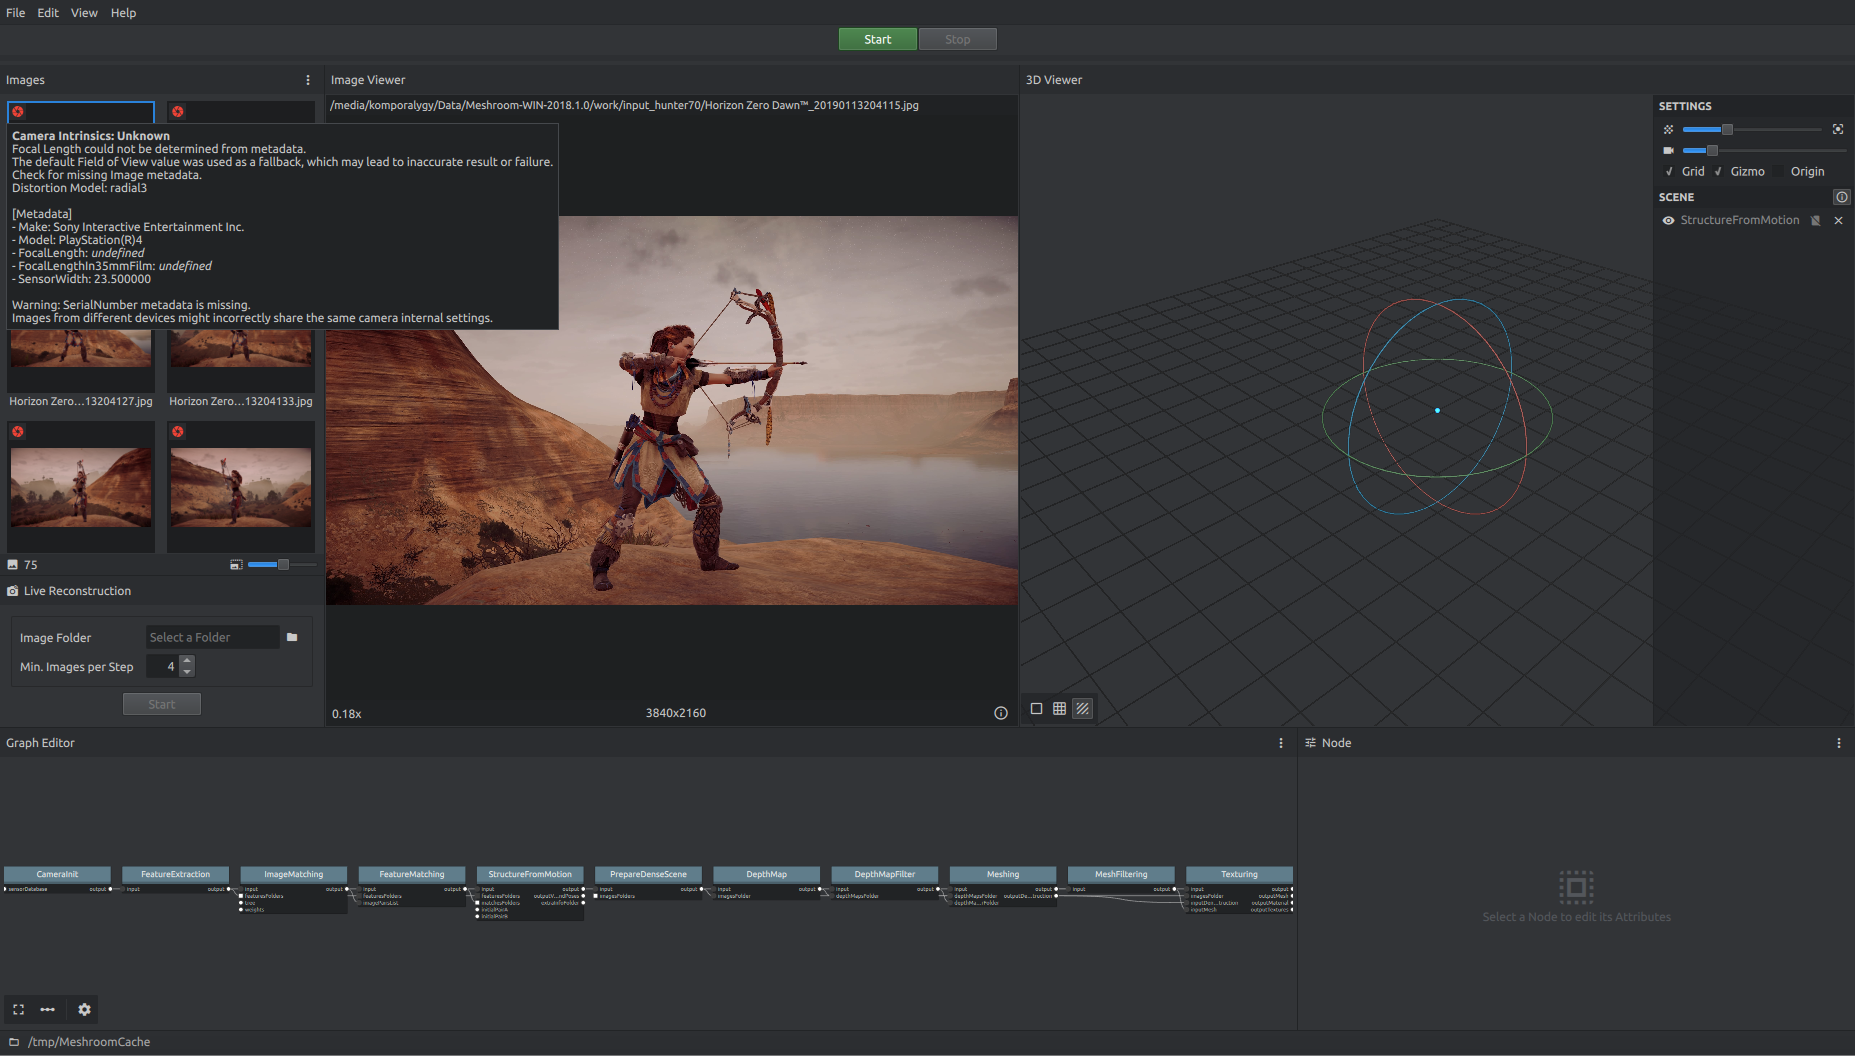Click warning icon above bottom-right thumbnail
1855x1056 pixels.
178,432
